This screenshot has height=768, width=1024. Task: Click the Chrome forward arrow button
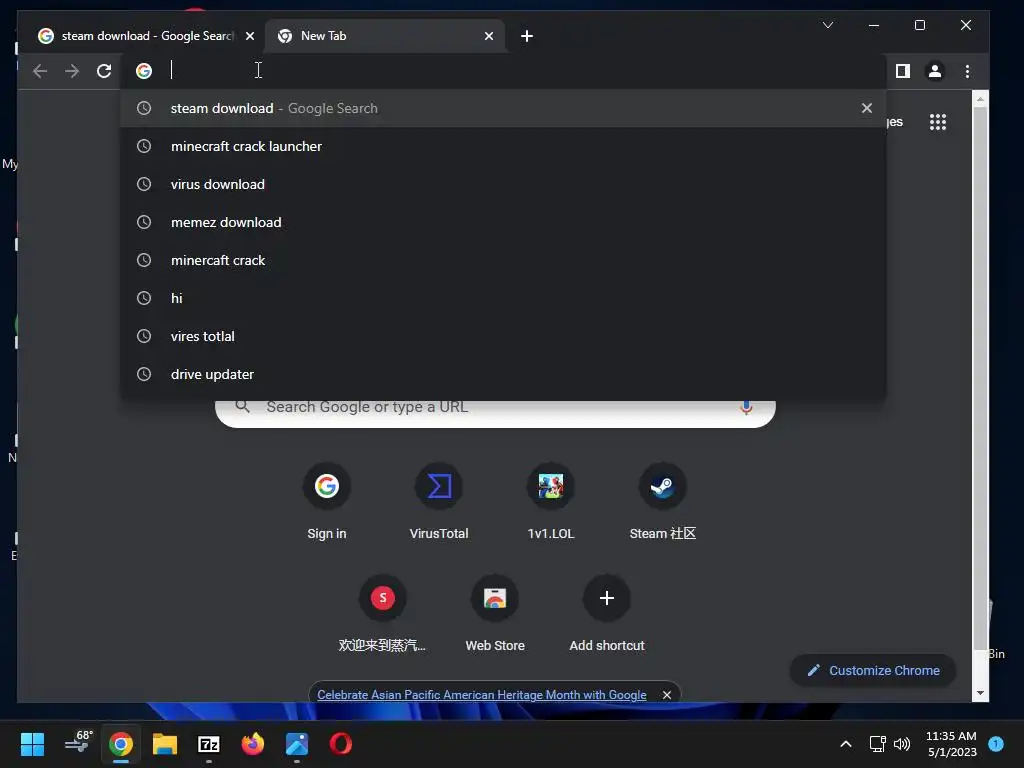pos(72,71)
